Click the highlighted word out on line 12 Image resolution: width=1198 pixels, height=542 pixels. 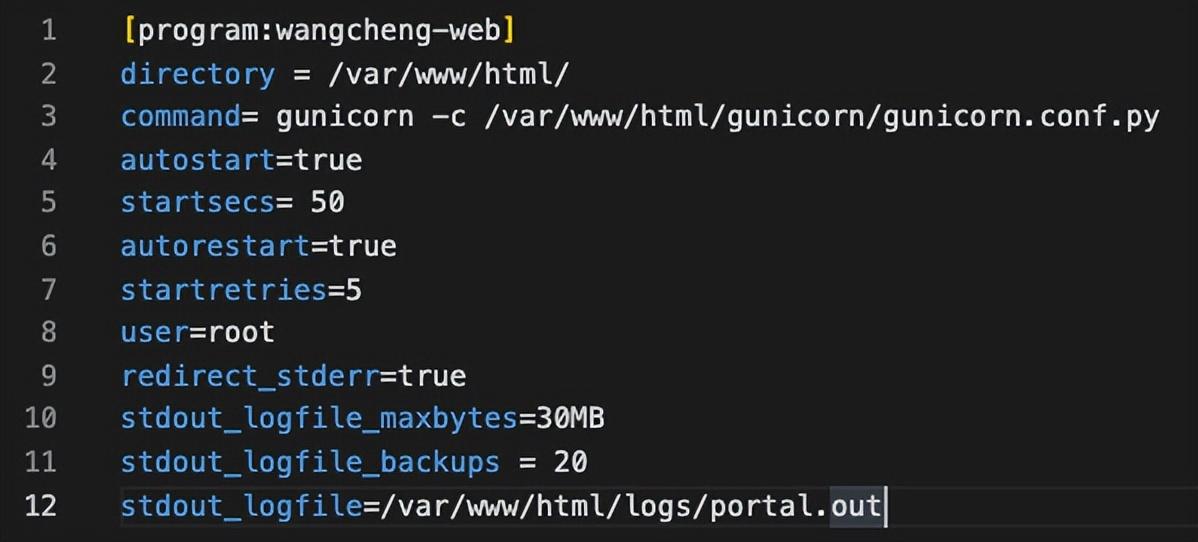tap(856, 506)
